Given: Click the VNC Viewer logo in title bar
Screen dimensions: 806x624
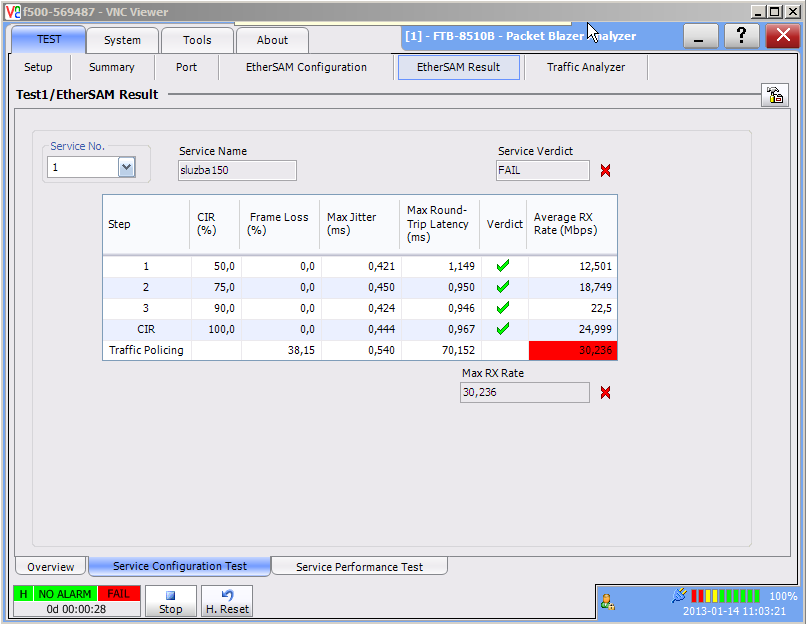Looking at the screenshot, I should click(13, 11).
